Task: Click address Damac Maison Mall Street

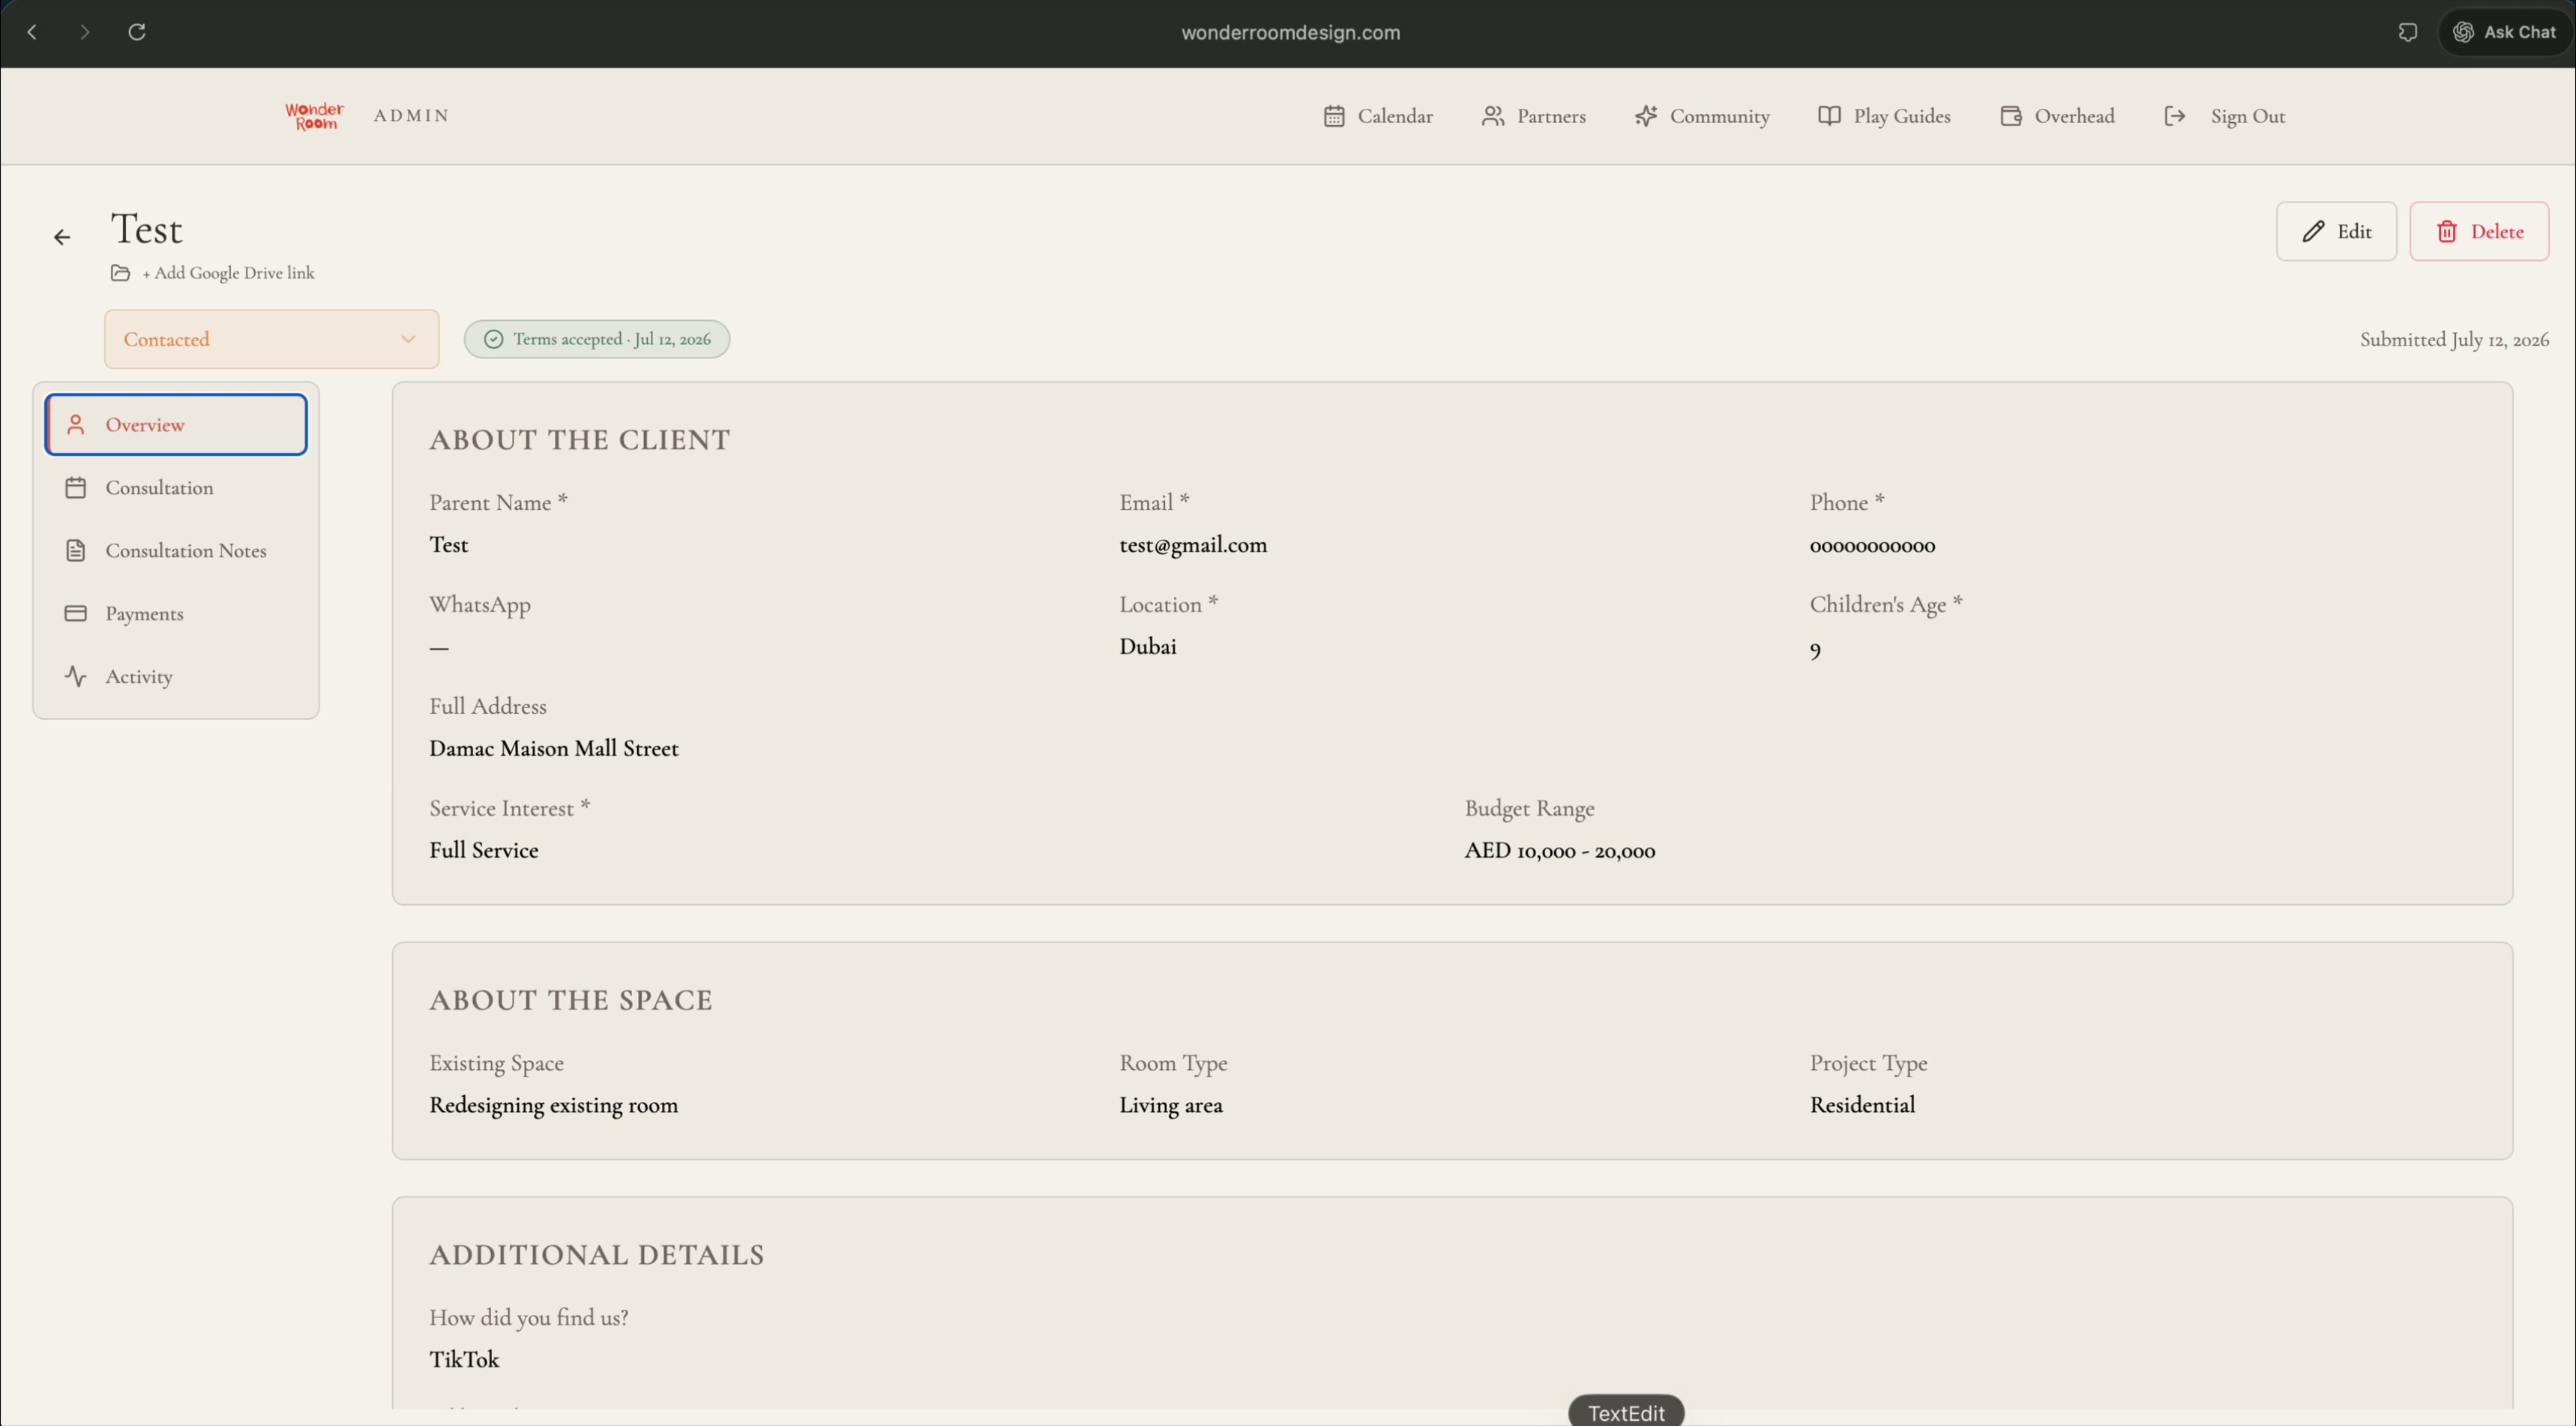Action: pyautogui.click(x=554, y=749)
